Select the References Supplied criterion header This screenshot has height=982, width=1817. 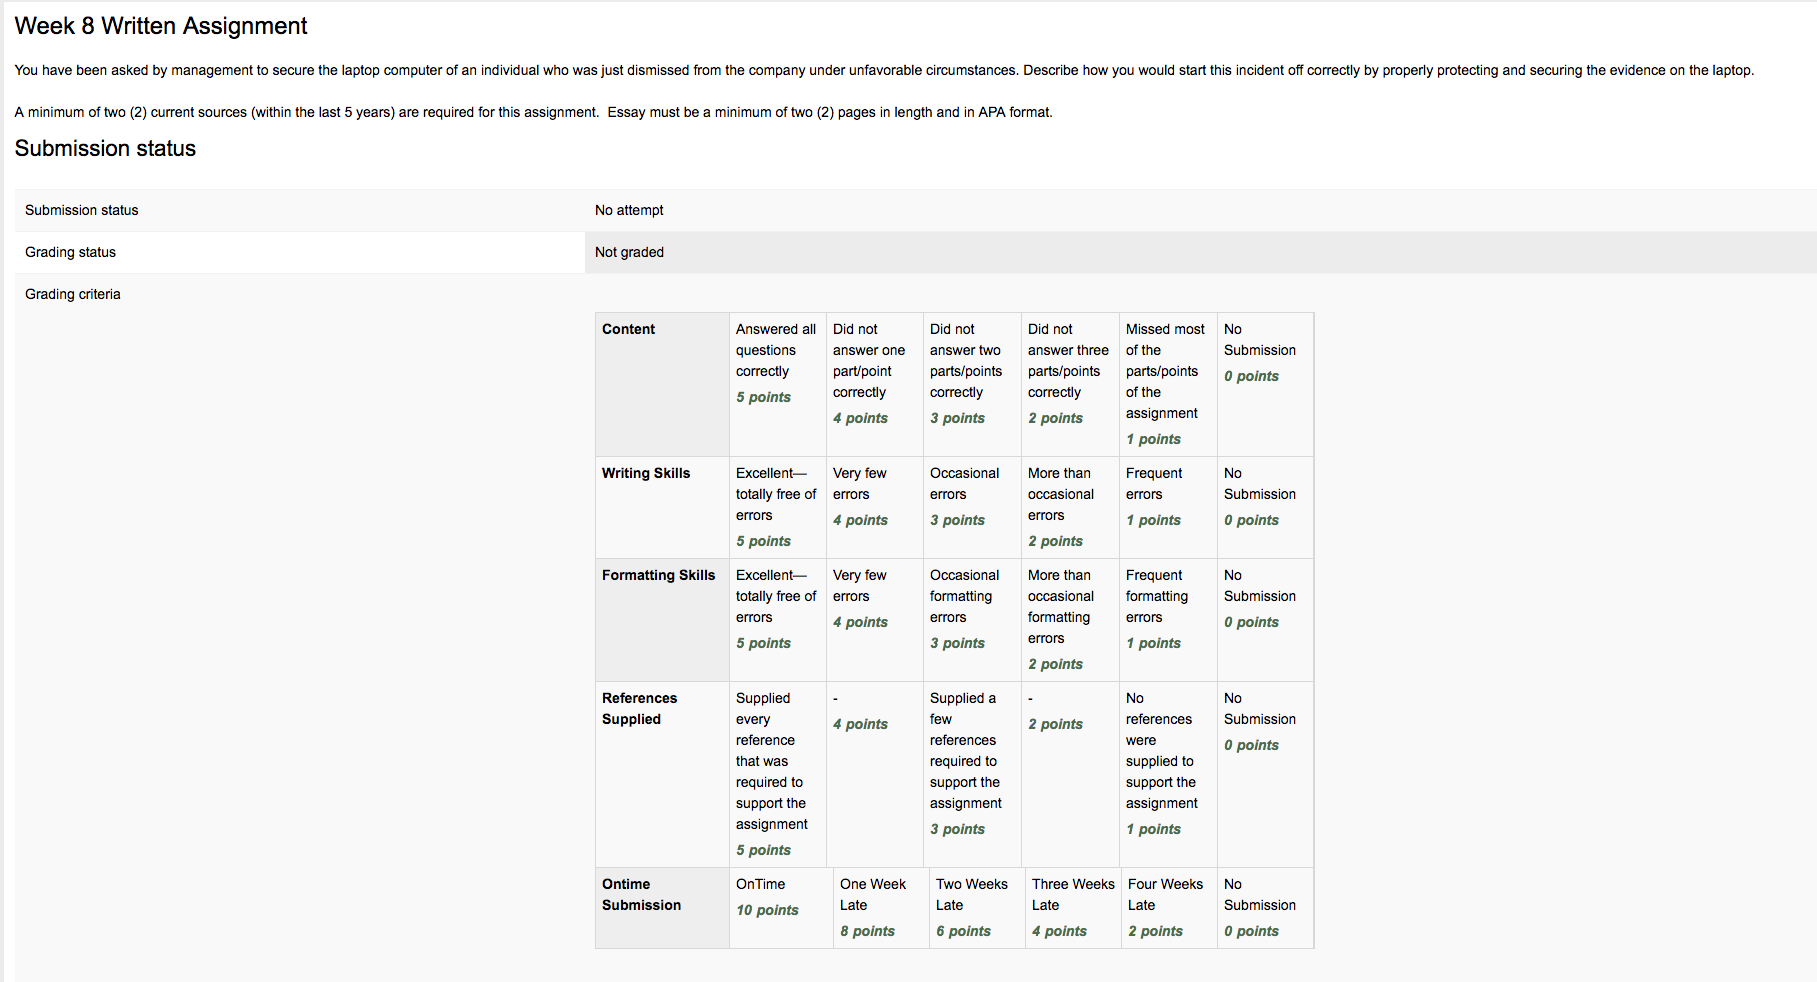[x=662, y=775]
